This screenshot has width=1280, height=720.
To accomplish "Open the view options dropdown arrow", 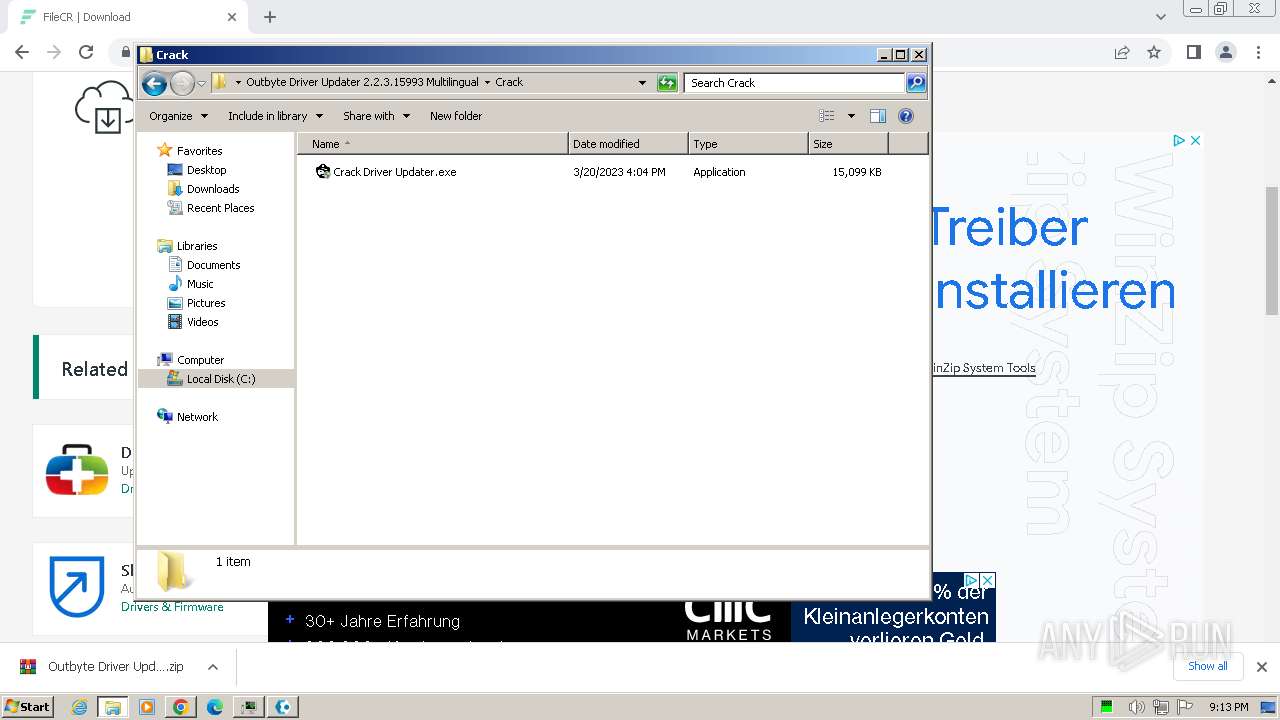I will pyautogui.click(x=851, y=116).
